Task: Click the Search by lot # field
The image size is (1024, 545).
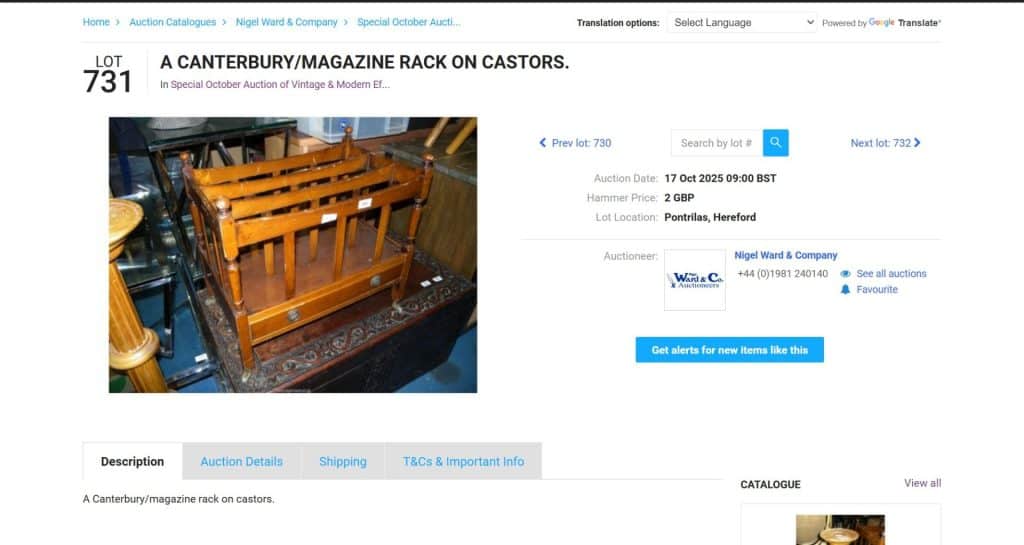Action: tap(716, 143)
